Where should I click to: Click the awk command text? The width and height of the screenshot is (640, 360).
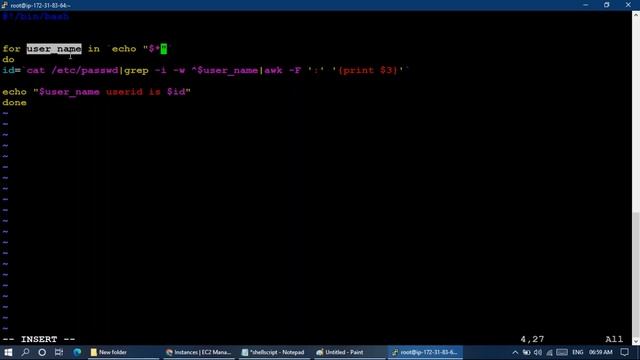[273, 70]
